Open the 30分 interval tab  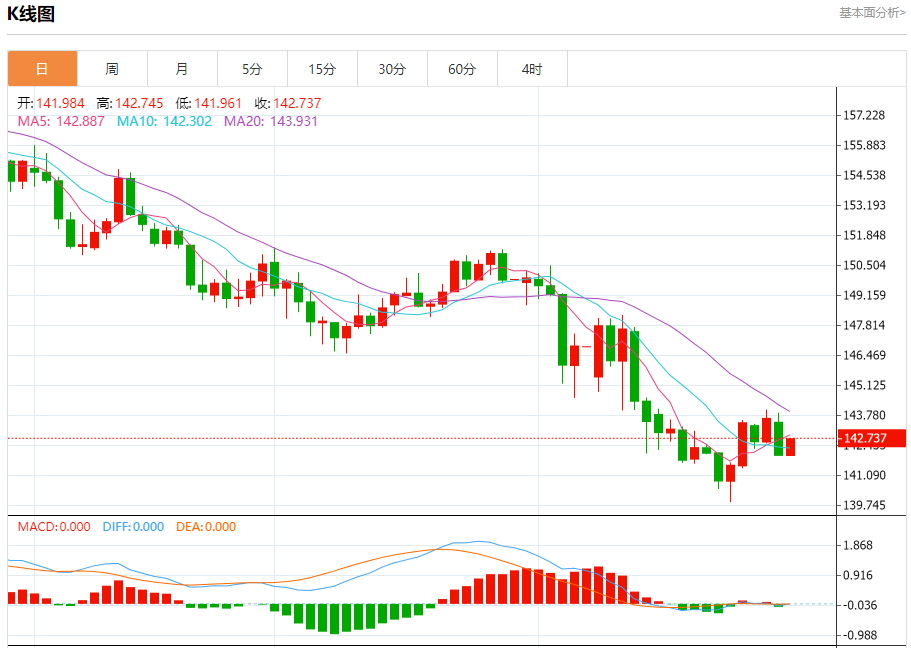tap(392, 69)
